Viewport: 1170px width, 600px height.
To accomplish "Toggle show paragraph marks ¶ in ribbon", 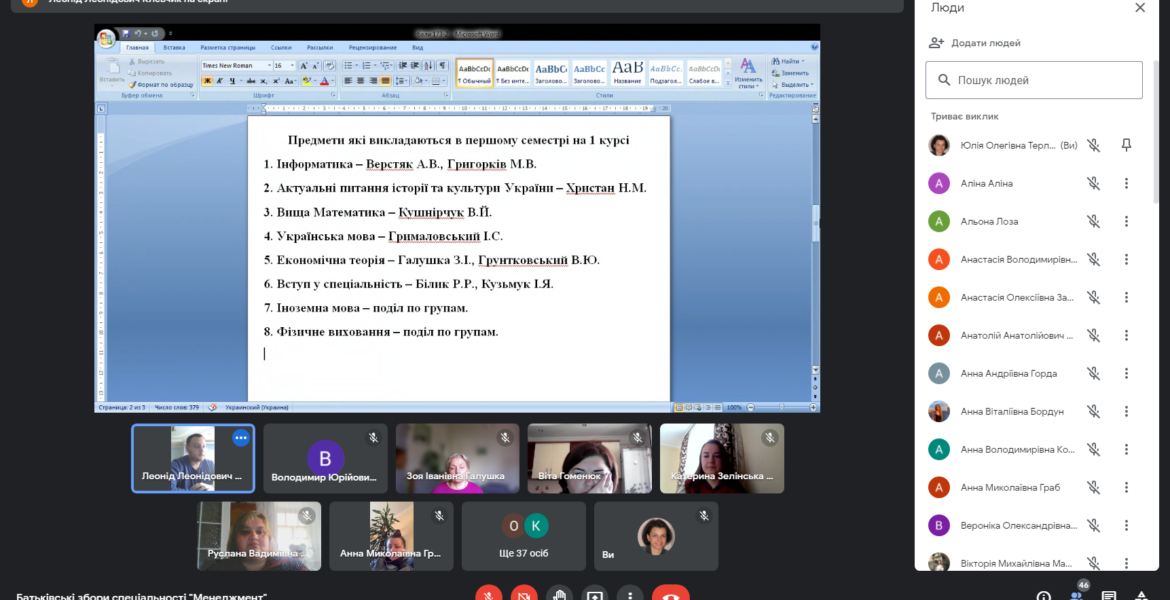I will point(442,66).
